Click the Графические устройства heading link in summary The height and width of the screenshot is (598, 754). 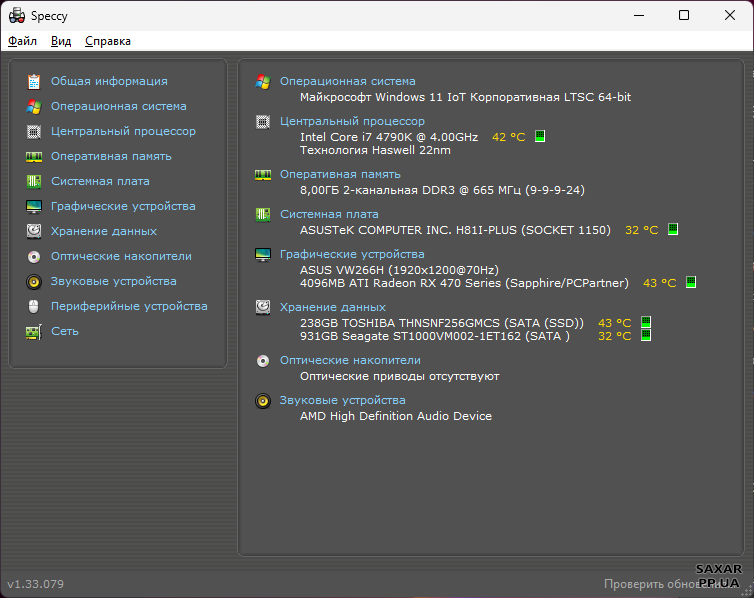352,254
